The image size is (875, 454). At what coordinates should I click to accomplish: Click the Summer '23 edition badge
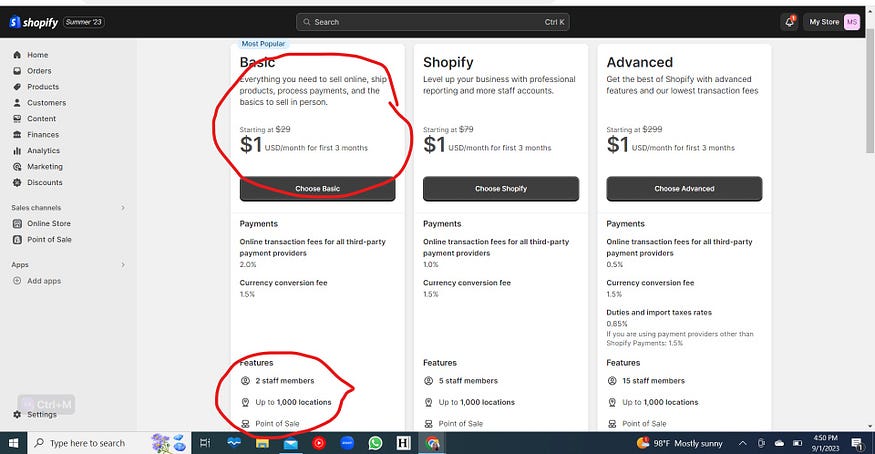[84, 22]
